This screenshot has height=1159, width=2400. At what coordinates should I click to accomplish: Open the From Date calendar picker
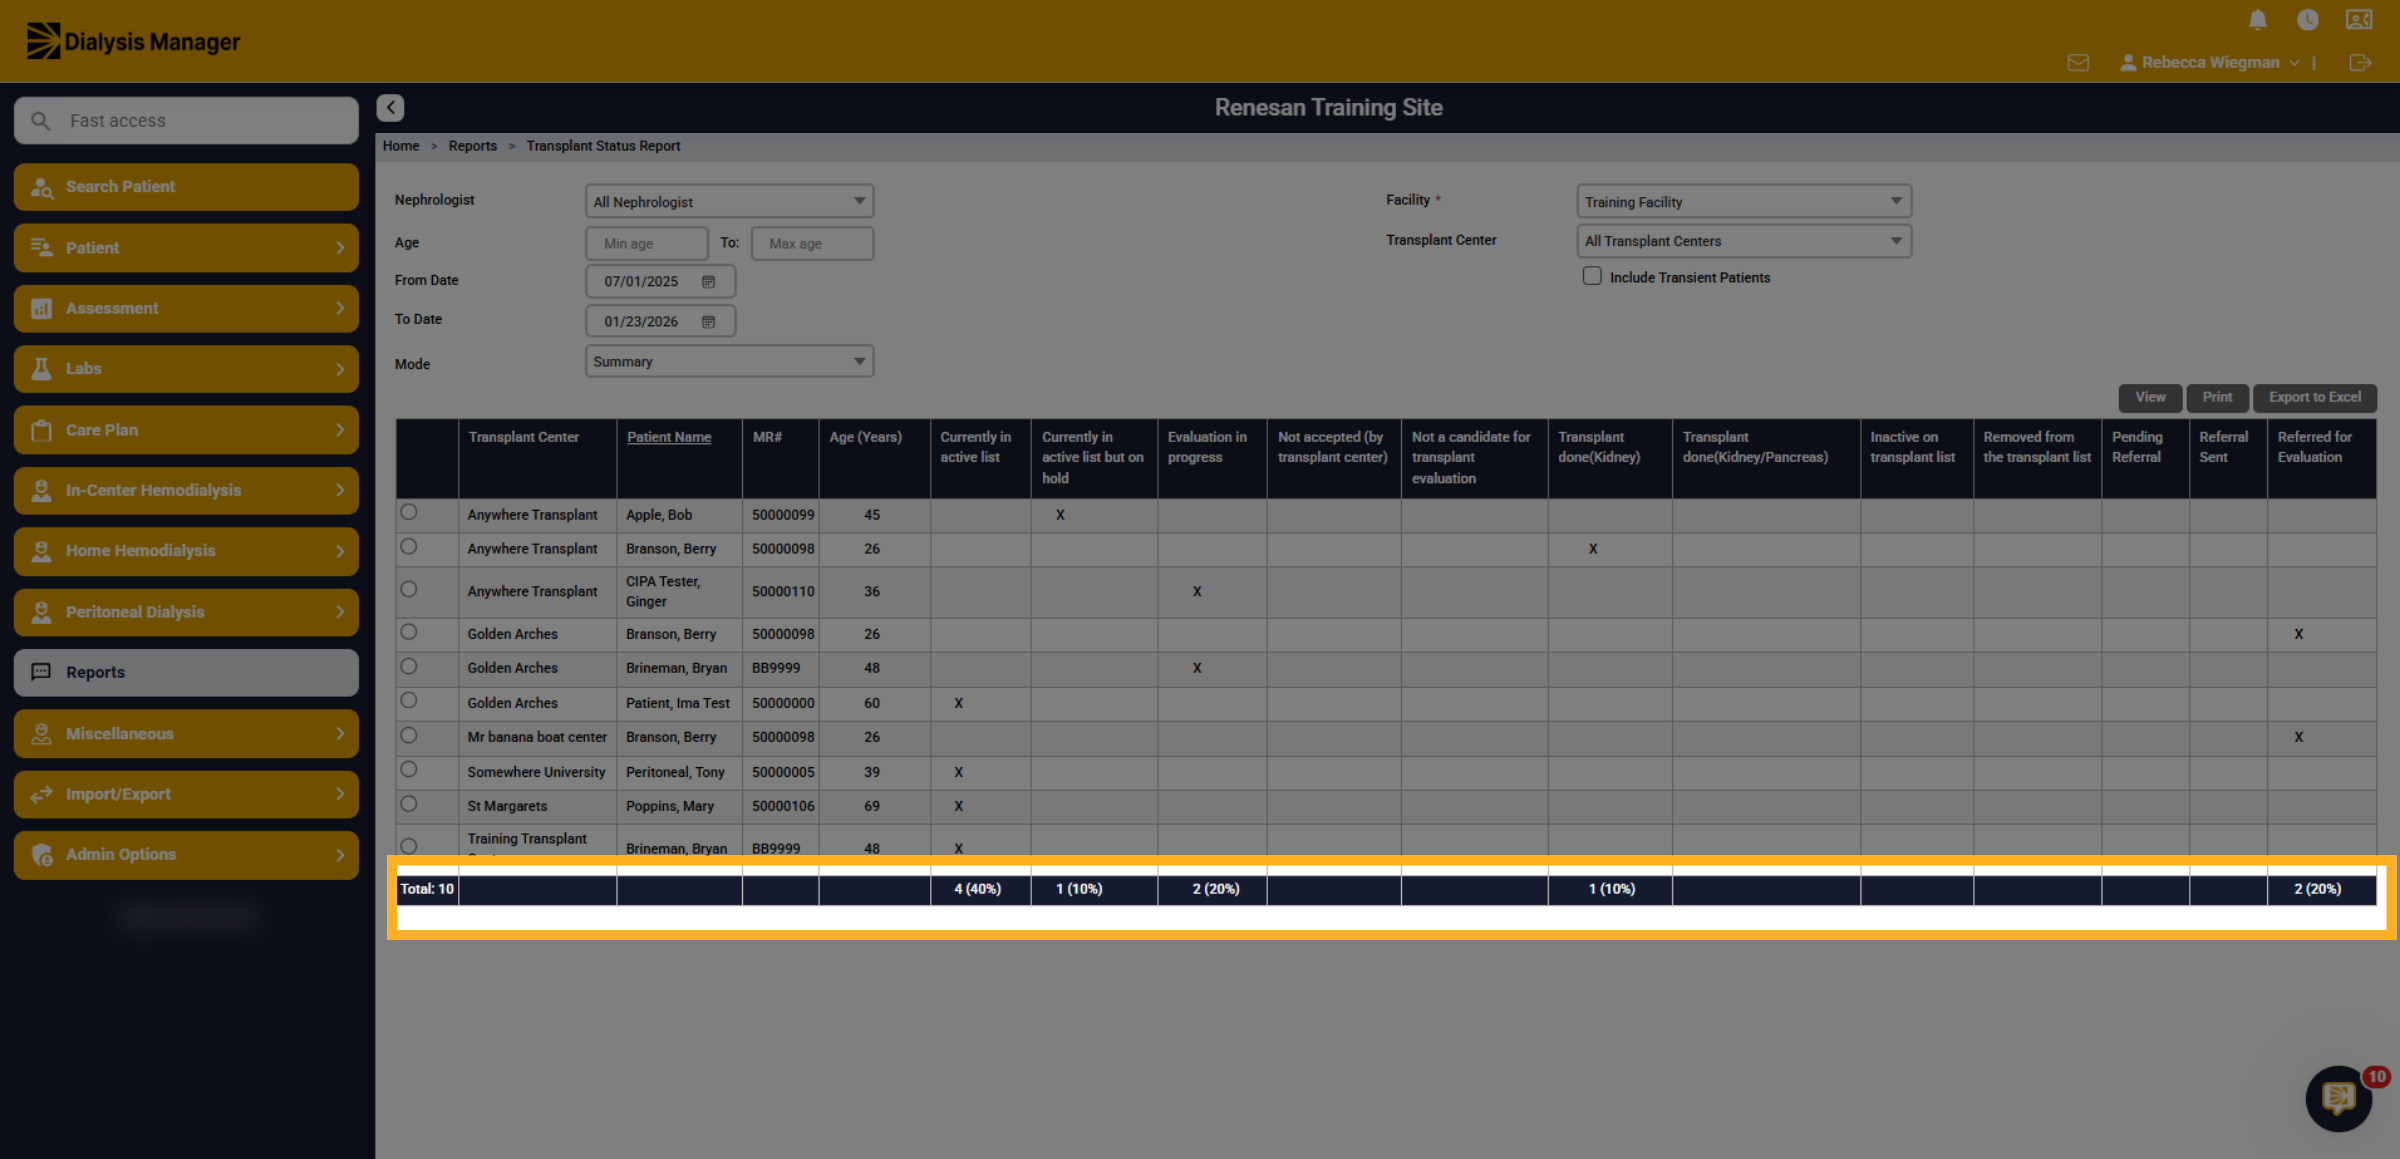click(x=708, y=282)
